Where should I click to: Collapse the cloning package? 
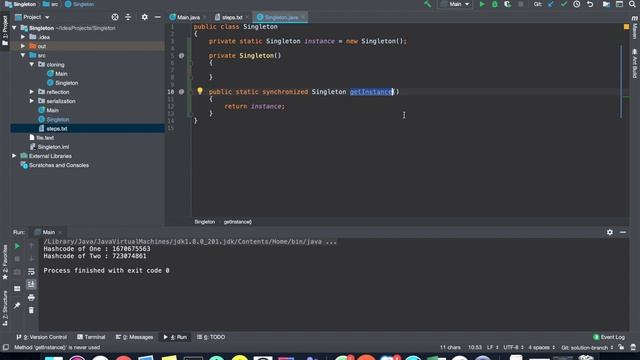pos(32,64)
